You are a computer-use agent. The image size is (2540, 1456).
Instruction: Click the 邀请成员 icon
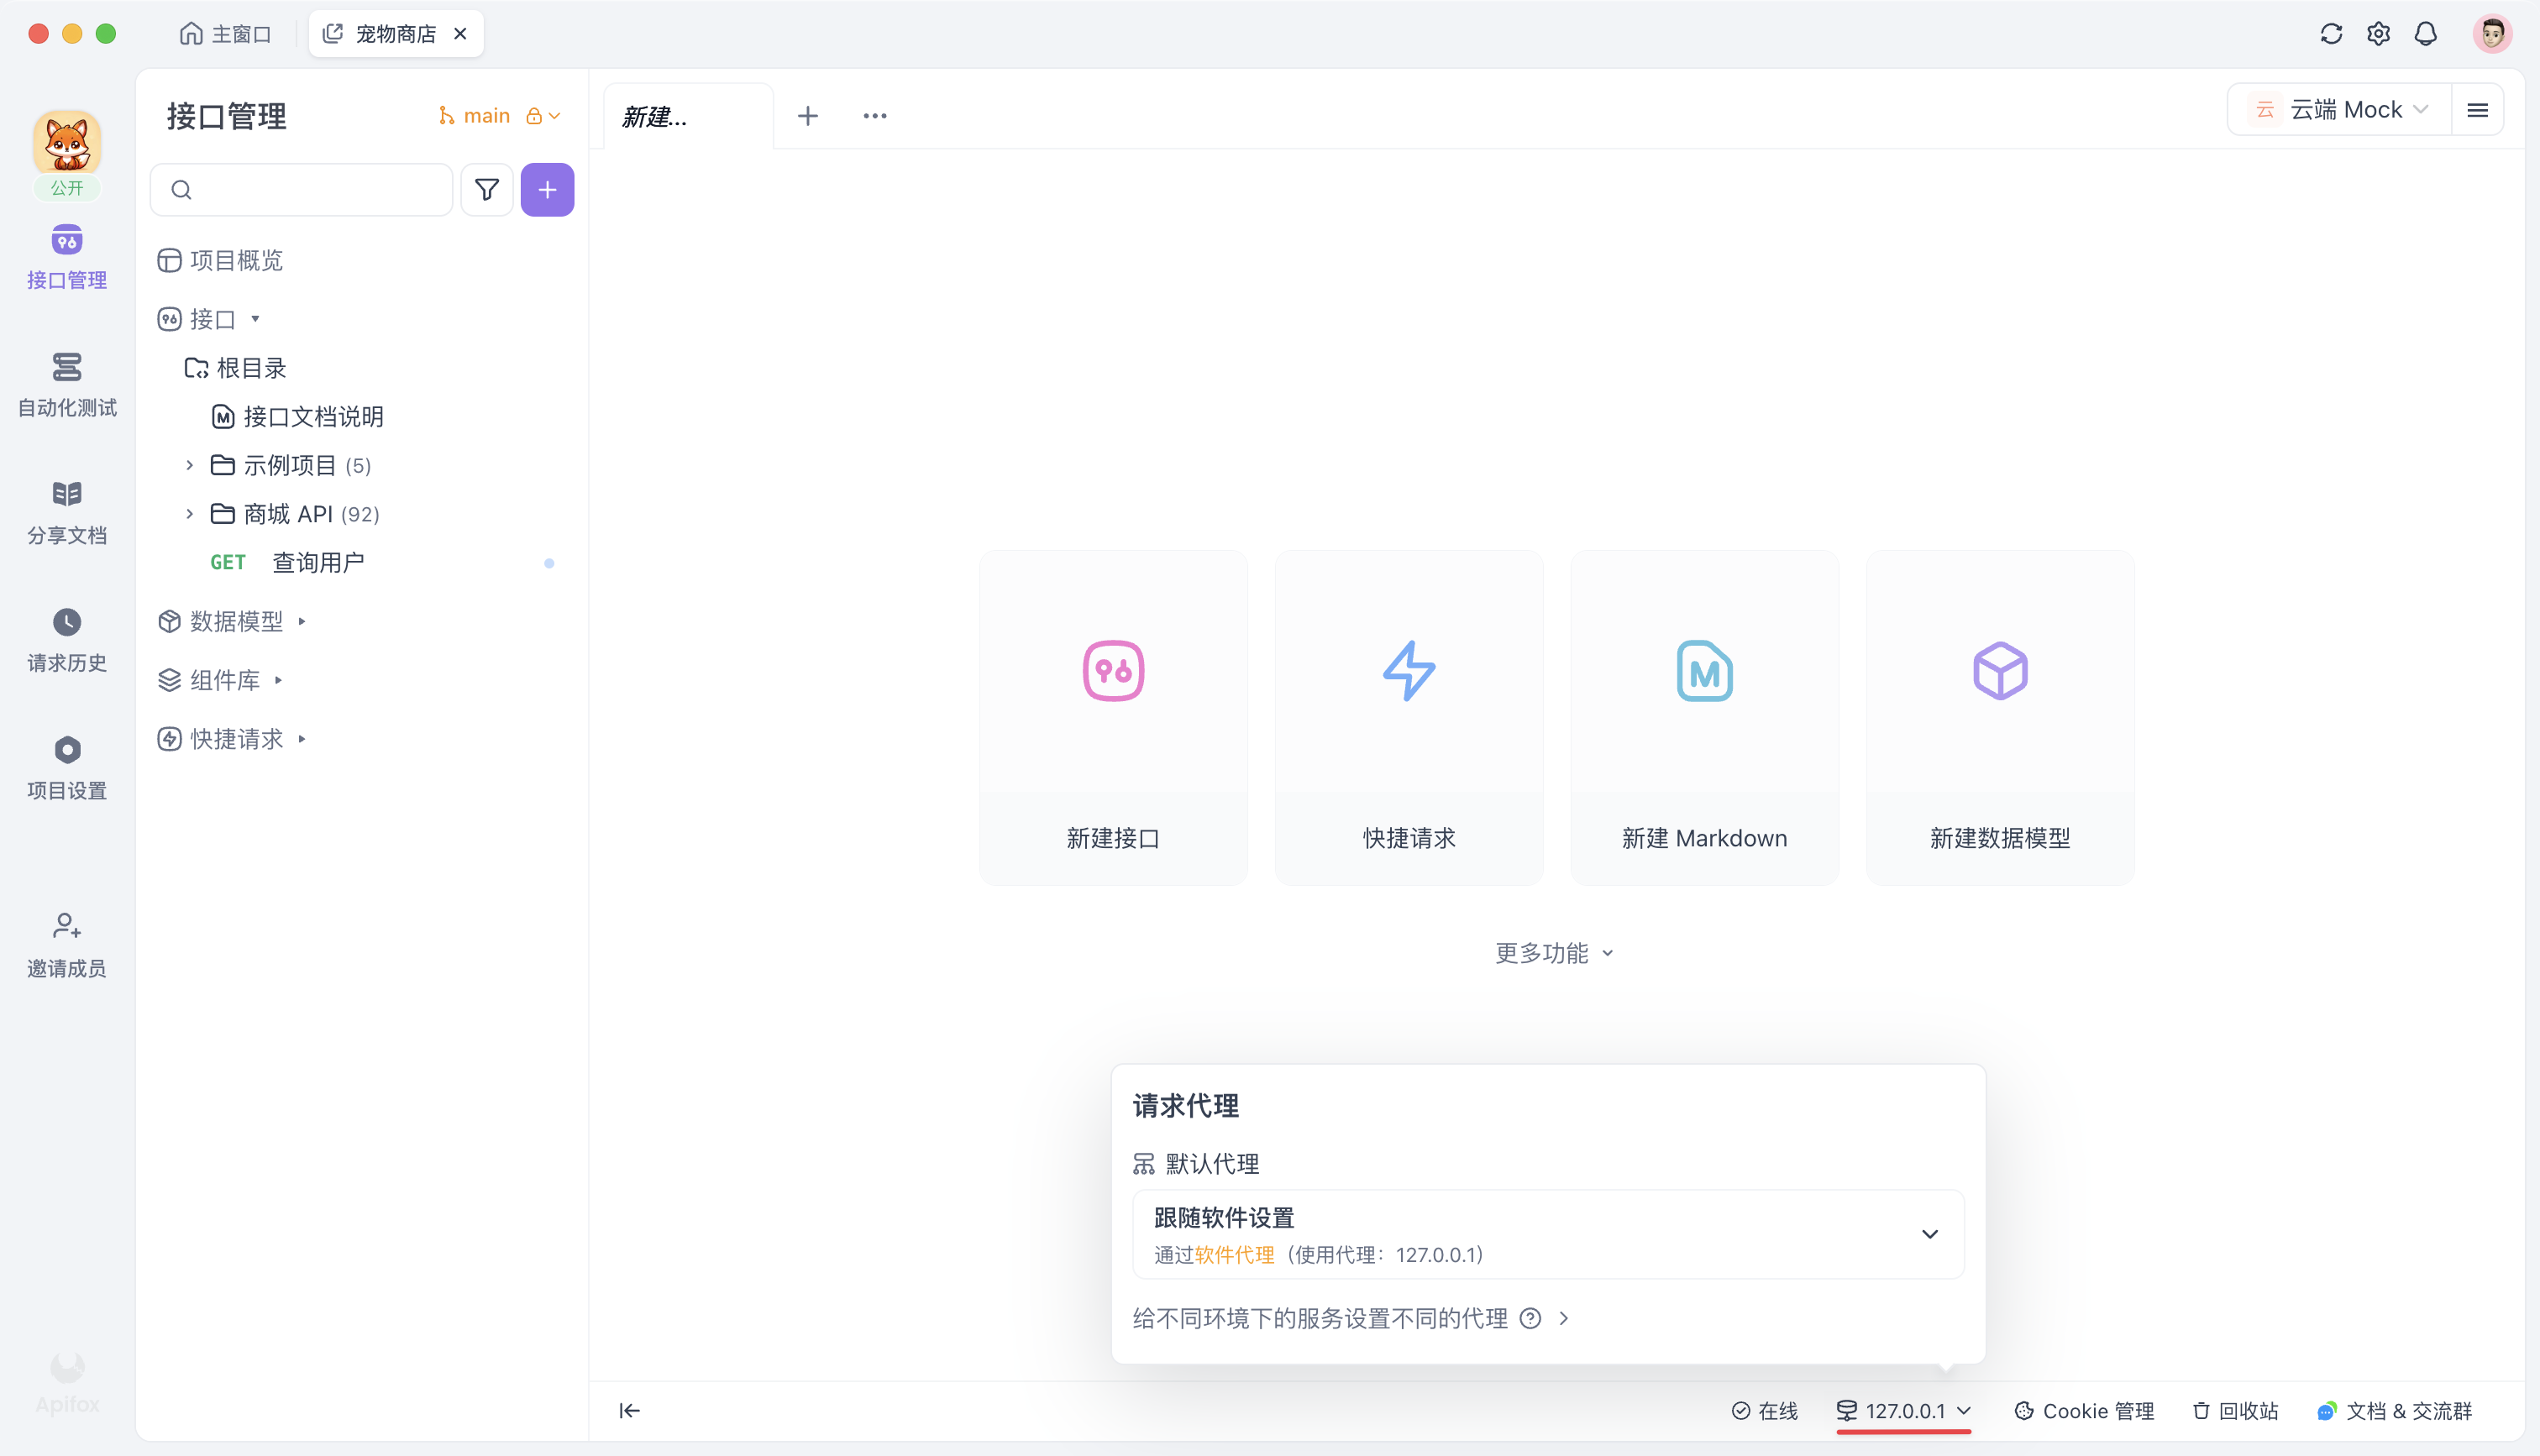tap(67, 926)
